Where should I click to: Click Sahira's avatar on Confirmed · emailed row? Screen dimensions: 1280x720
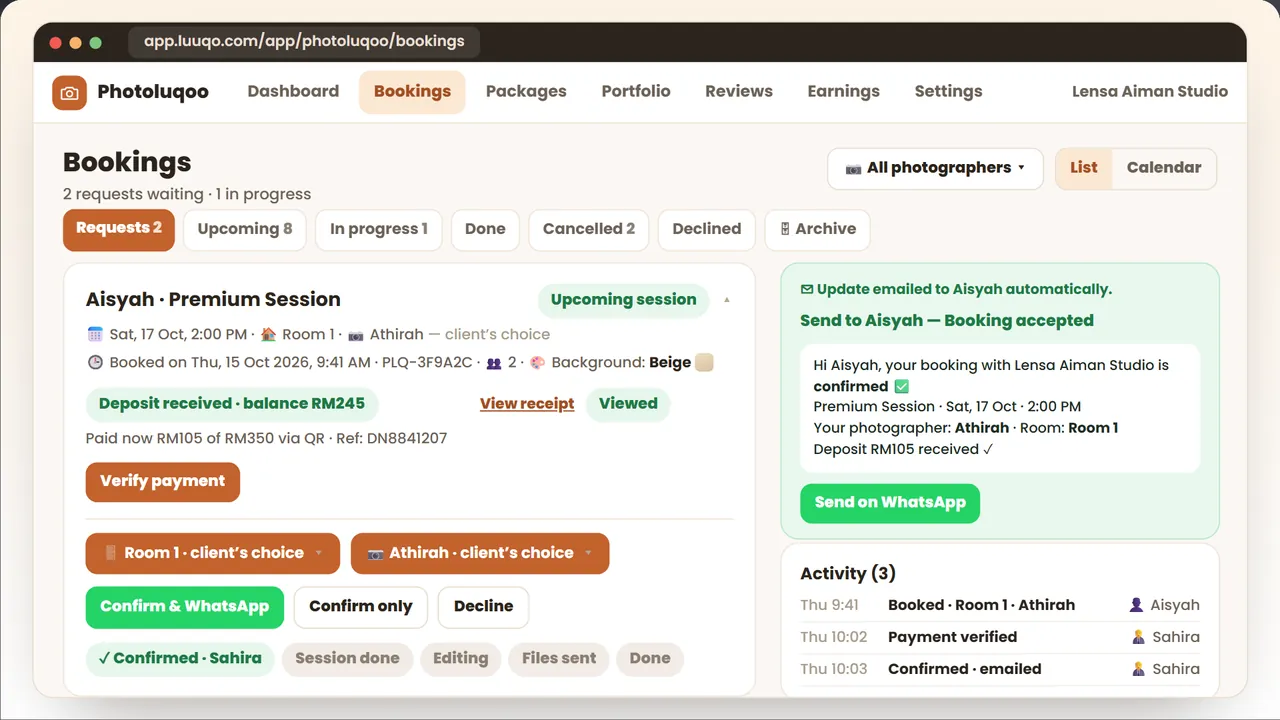pyautogui.click(x=1138, y=669)
